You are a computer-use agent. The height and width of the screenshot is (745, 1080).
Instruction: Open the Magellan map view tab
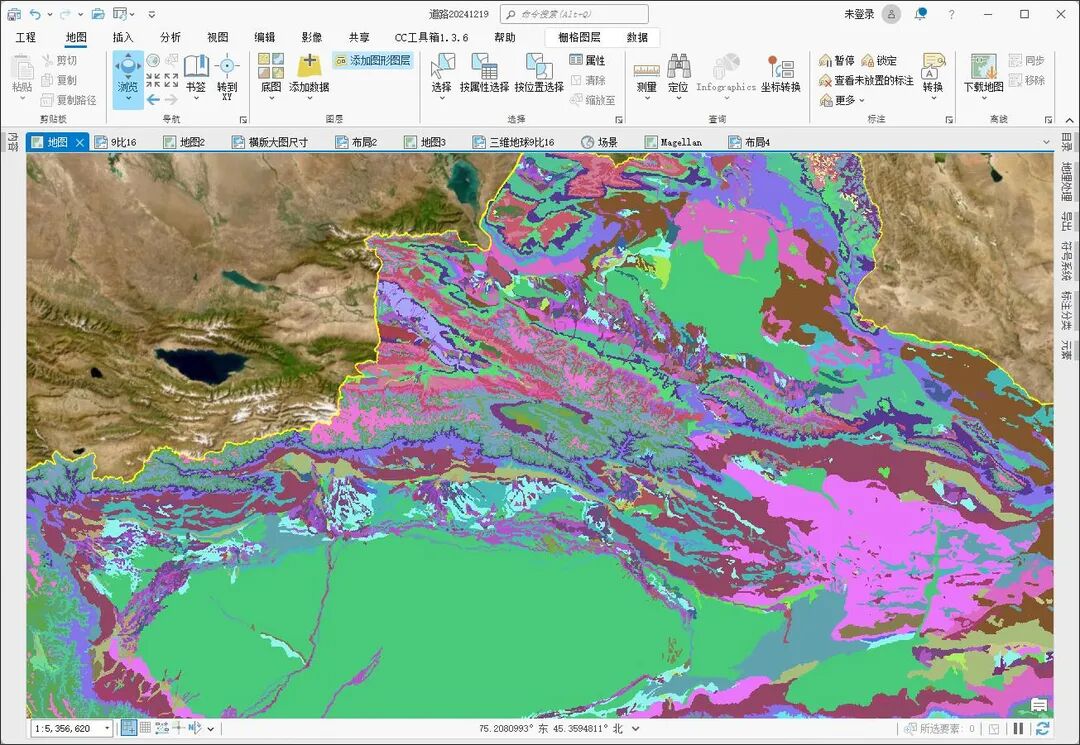[x=674, y=142]
